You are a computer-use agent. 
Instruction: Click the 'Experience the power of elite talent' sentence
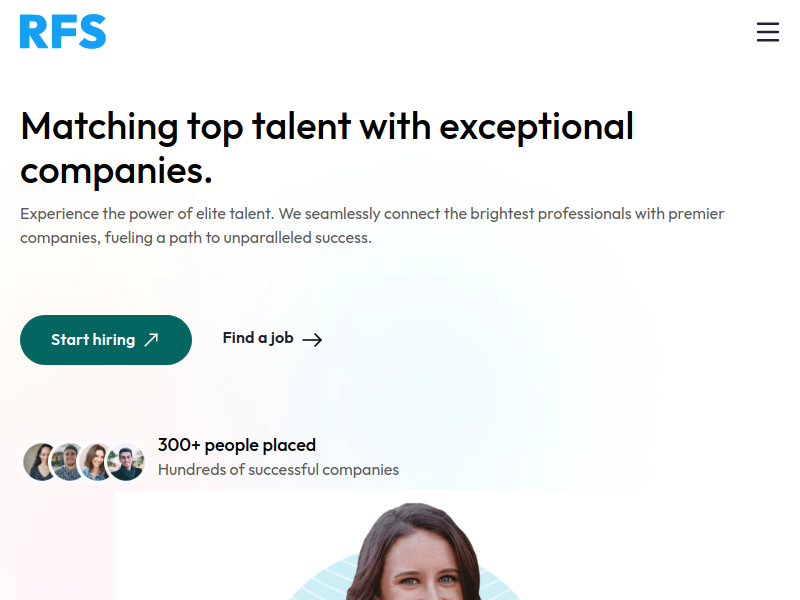click(146, 214)
